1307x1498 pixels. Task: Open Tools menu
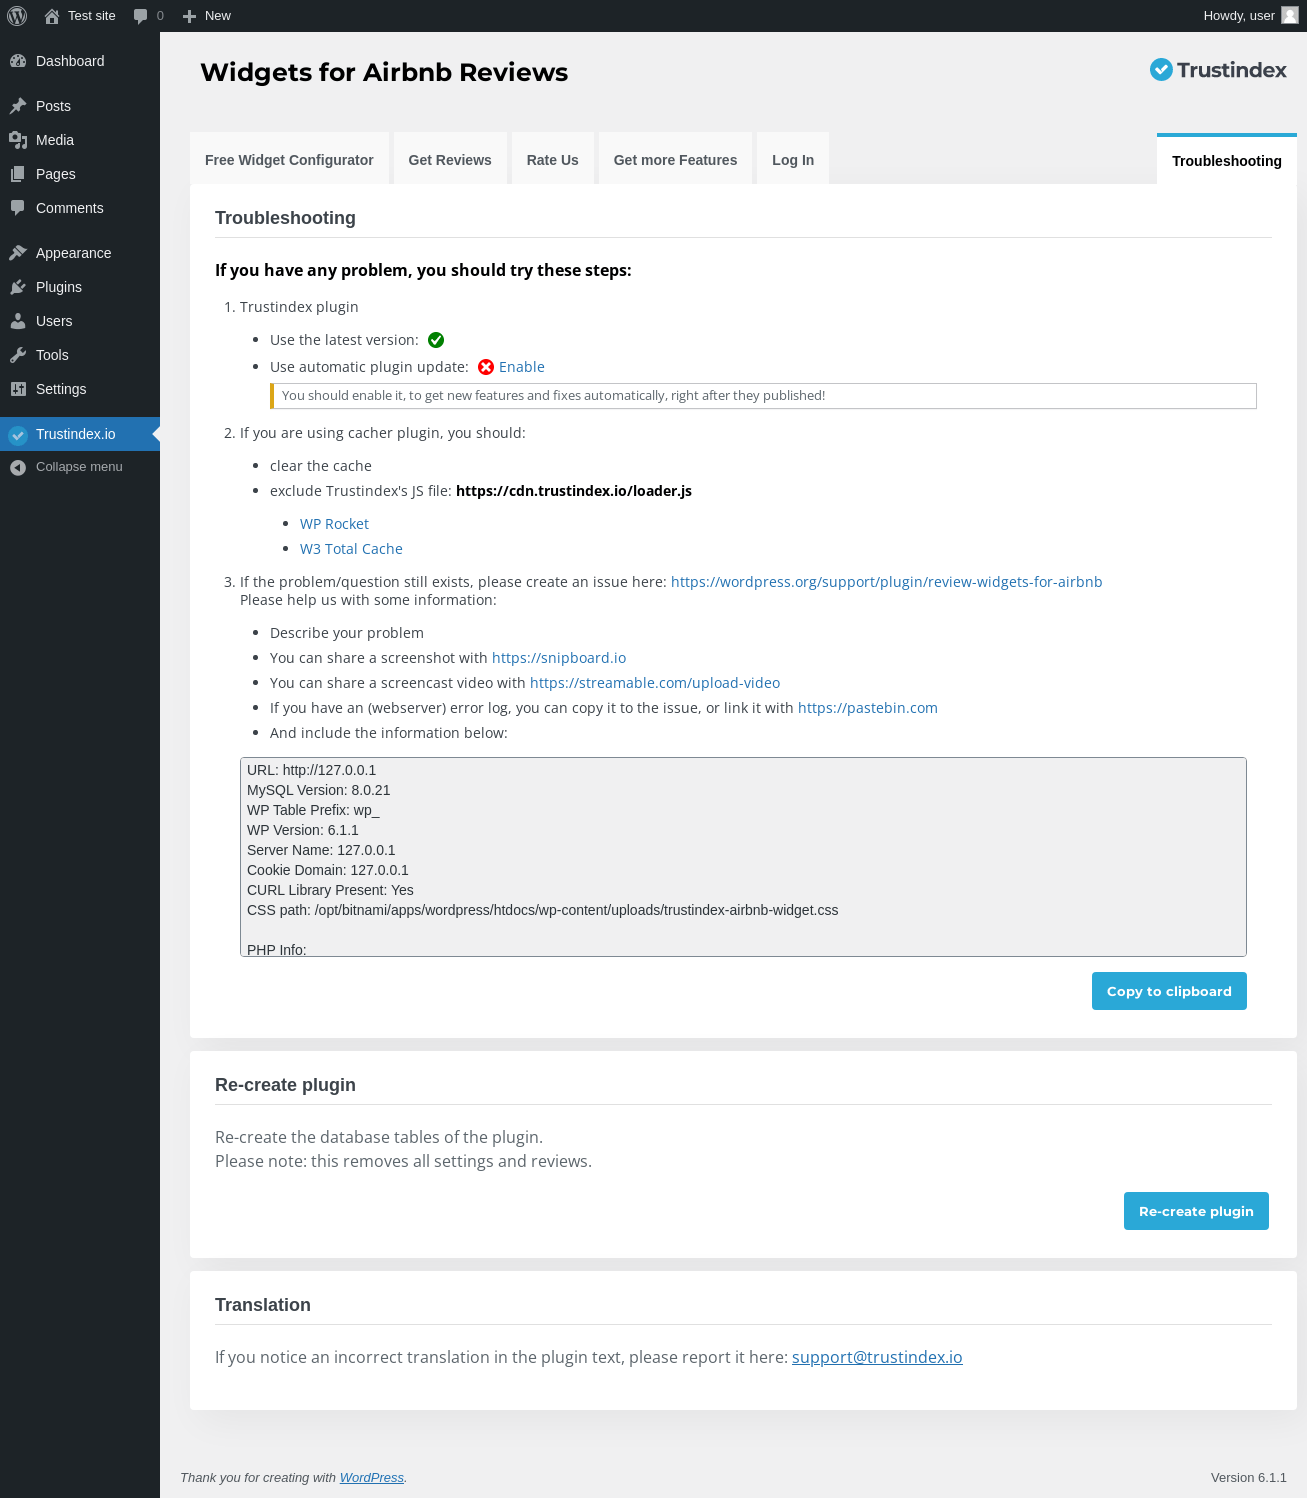pos(80,355)
